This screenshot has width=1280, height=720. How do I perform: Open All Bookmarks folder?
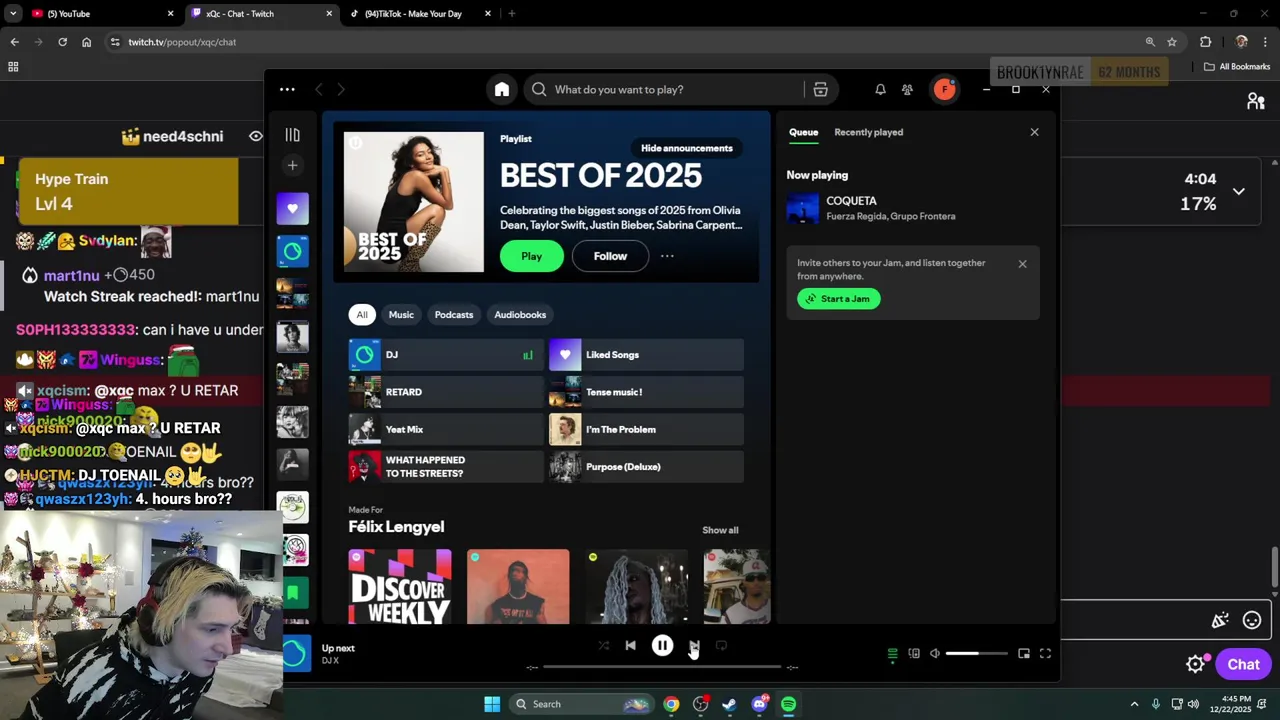1237,67
